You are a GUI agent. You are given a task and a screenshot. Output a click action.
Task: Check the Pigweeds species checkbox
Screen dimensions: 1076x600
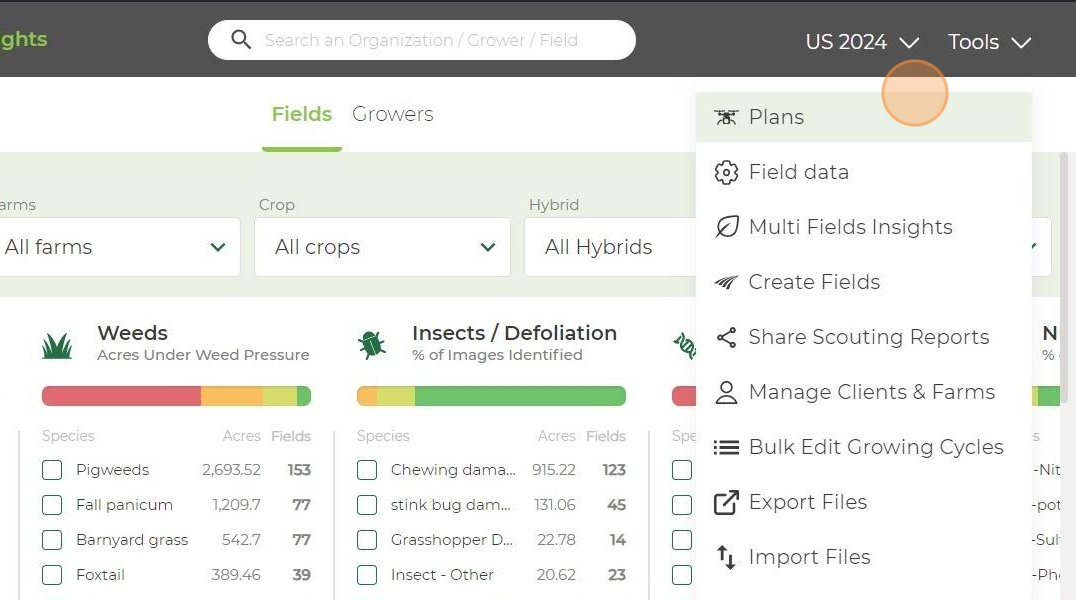point(52,470)
